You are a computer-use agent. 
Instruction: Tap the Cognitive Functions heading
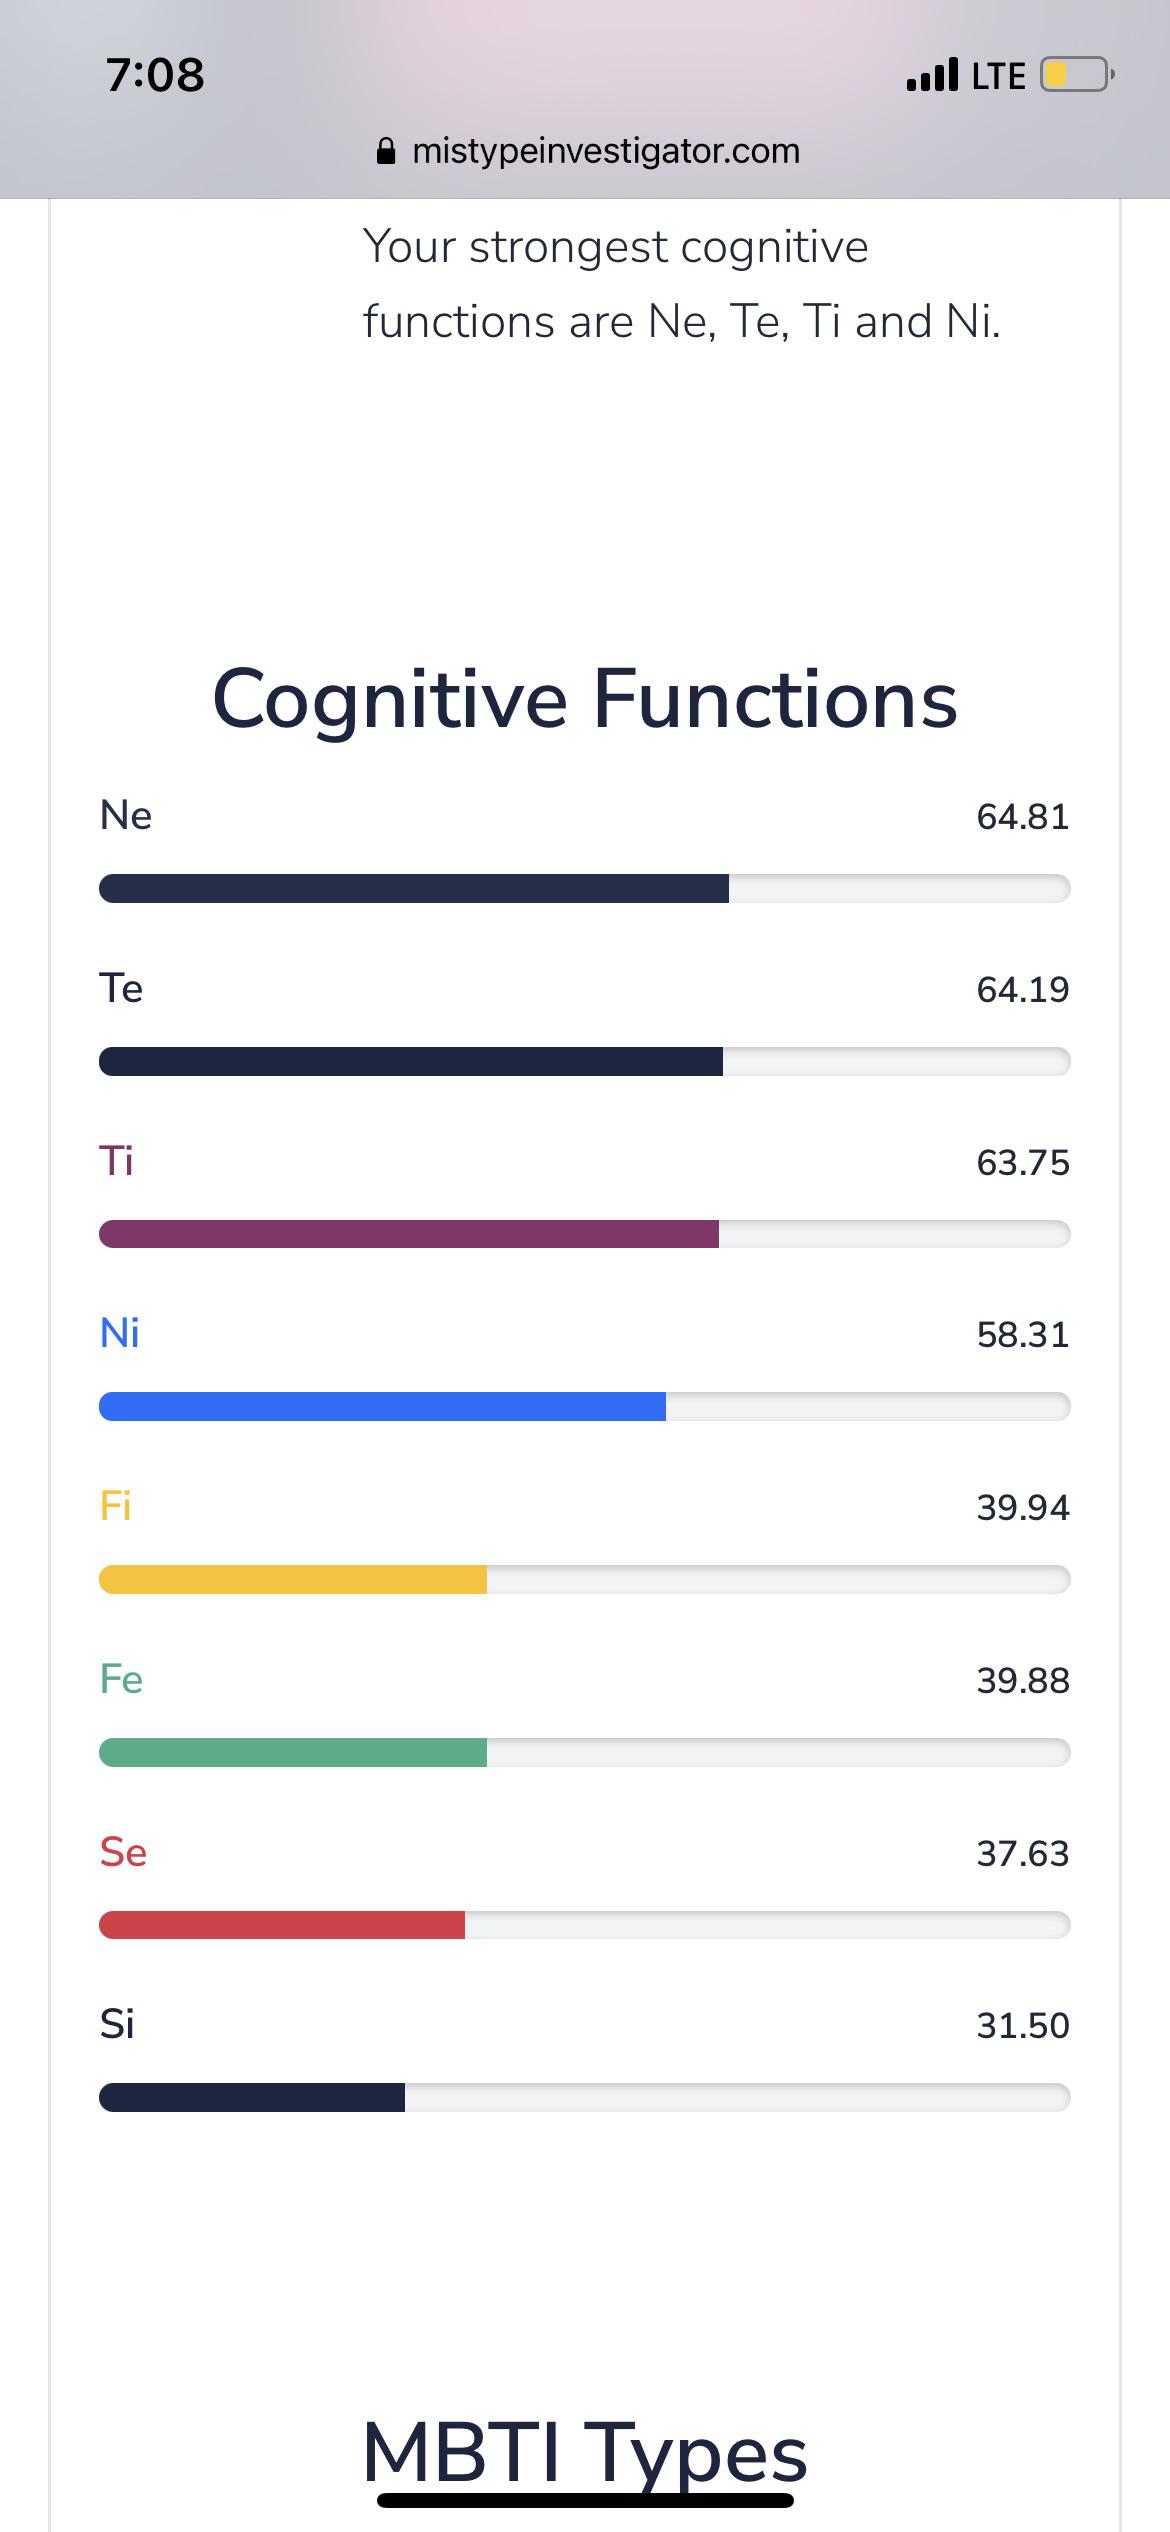pos(585,699)
